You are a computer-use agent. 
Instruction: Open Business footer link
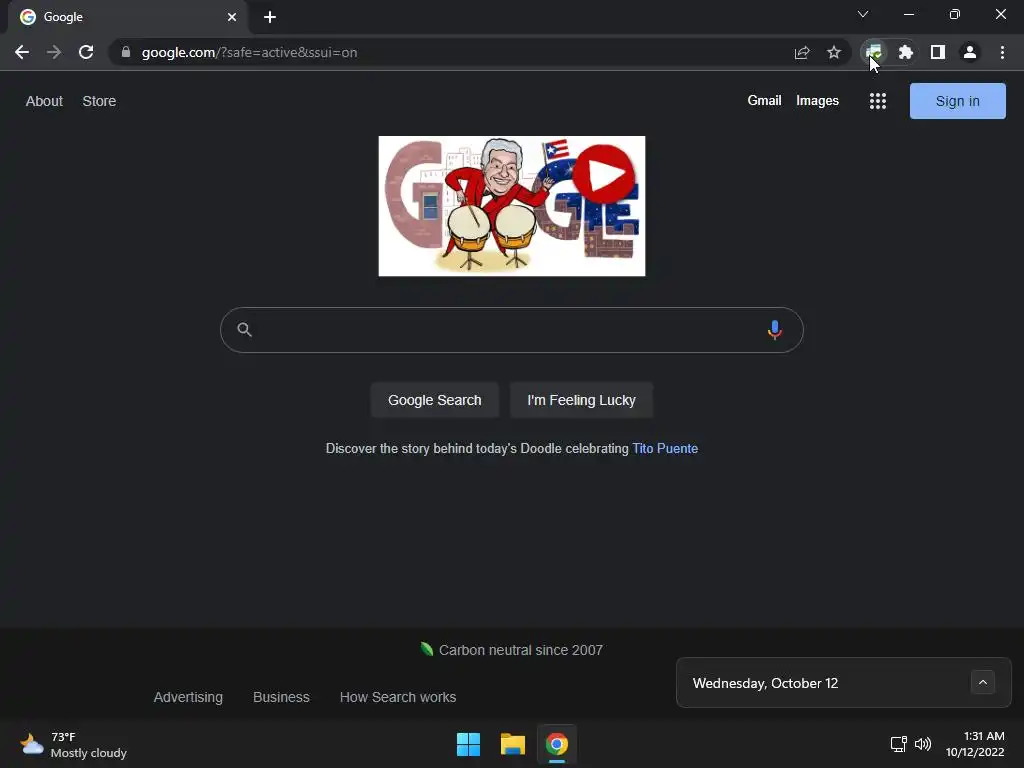click(281, 697)
